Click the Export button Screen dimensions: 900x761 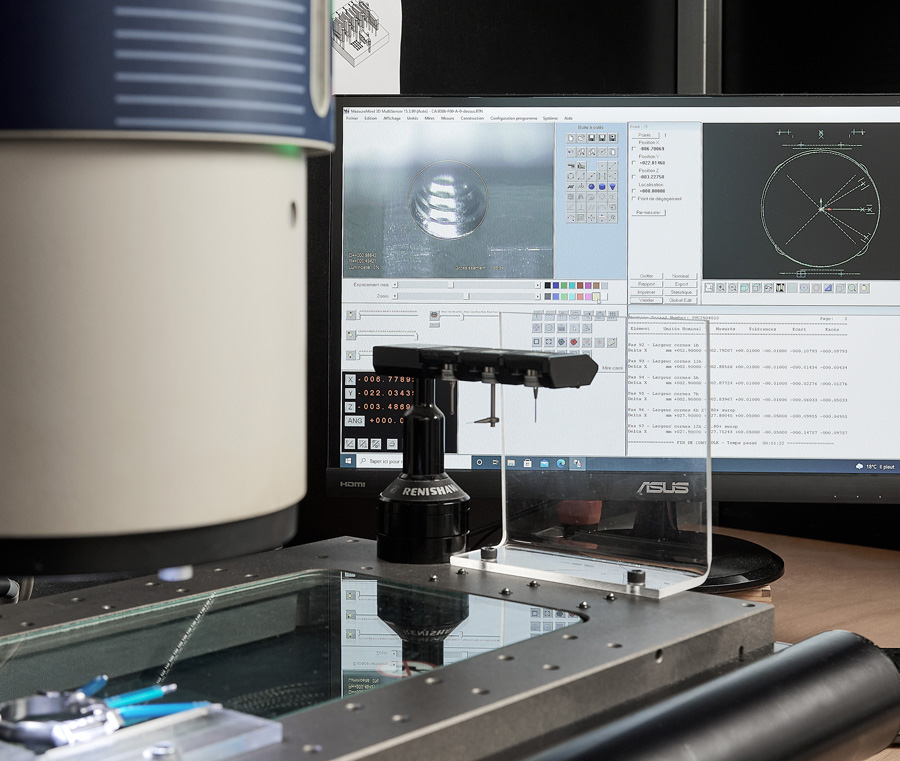(682, 284)
